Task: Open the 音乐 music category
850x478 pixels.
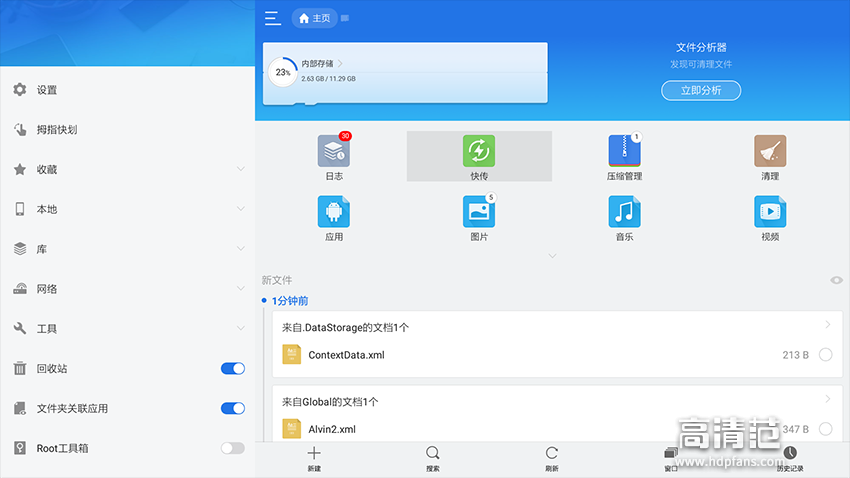Action: click(624, 218)
